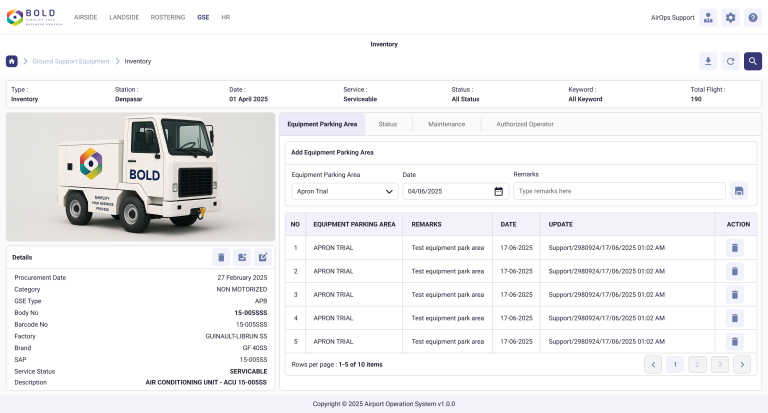Delete equipment from Details panel

coord(221,257)
